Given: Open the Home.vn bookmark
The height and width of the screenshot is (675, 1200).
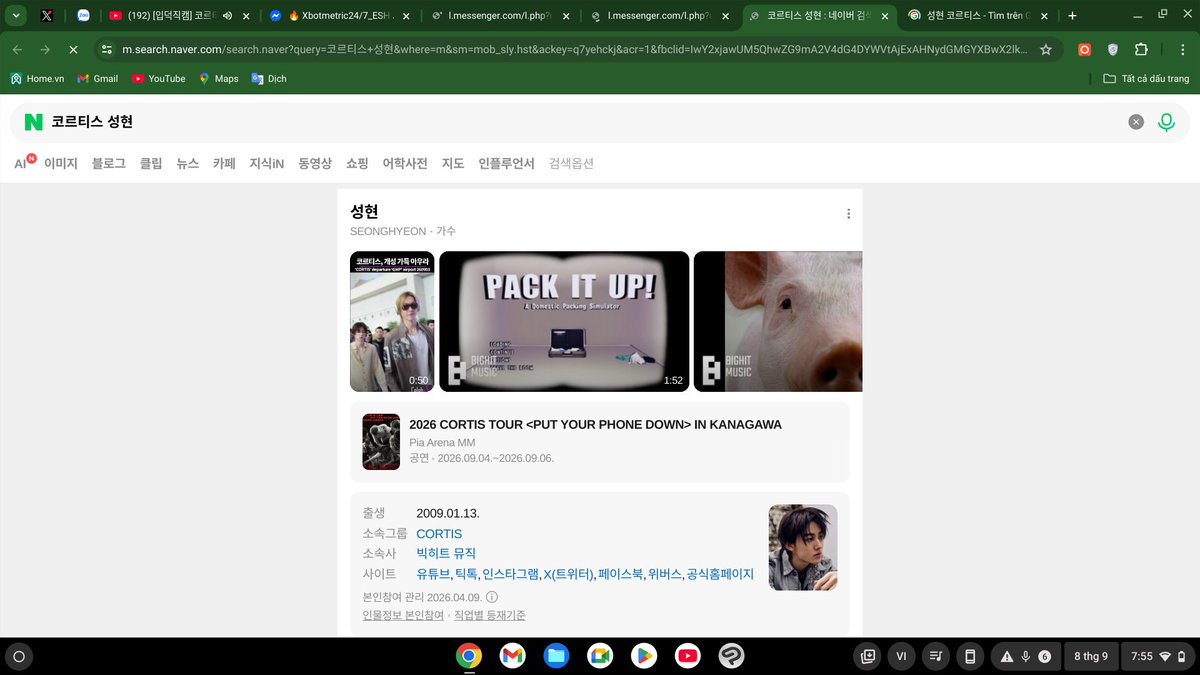Looking at the screenshot, I should [x=37, y=78].
